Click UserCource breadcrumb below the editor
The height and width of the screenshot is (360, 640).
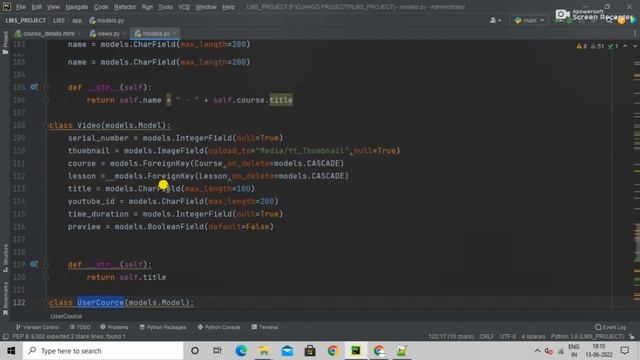click(x=66, y=316)
